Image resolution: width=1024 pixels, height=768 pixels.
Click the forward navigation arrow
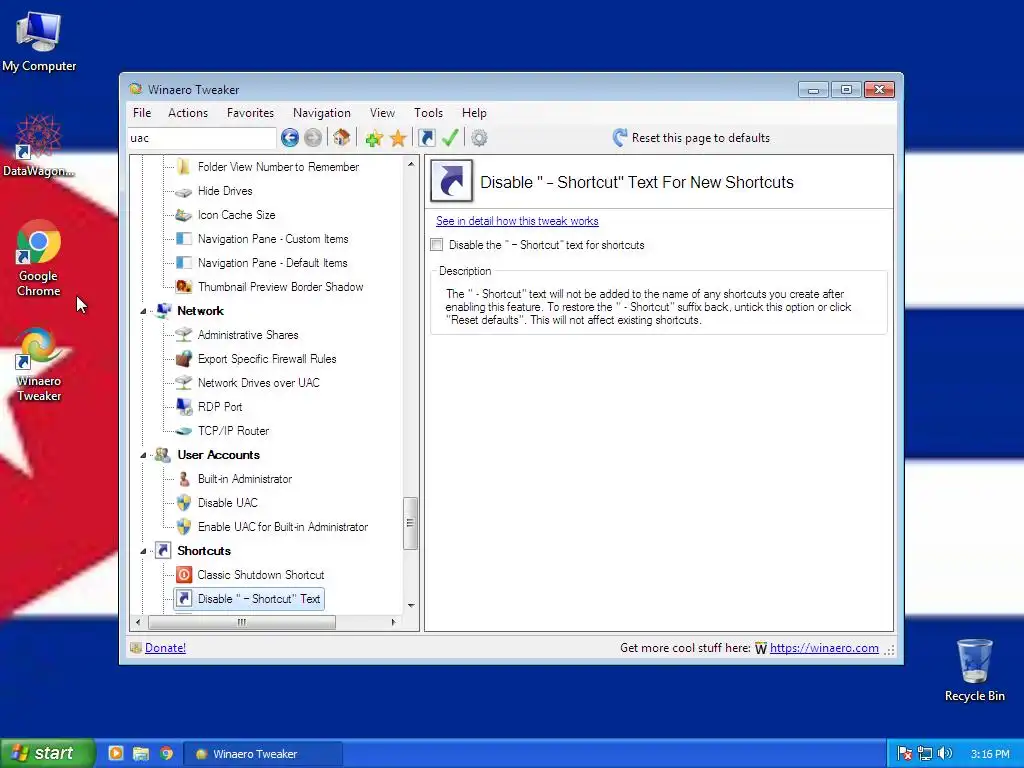pyautogui.click(x=313, y=138)
